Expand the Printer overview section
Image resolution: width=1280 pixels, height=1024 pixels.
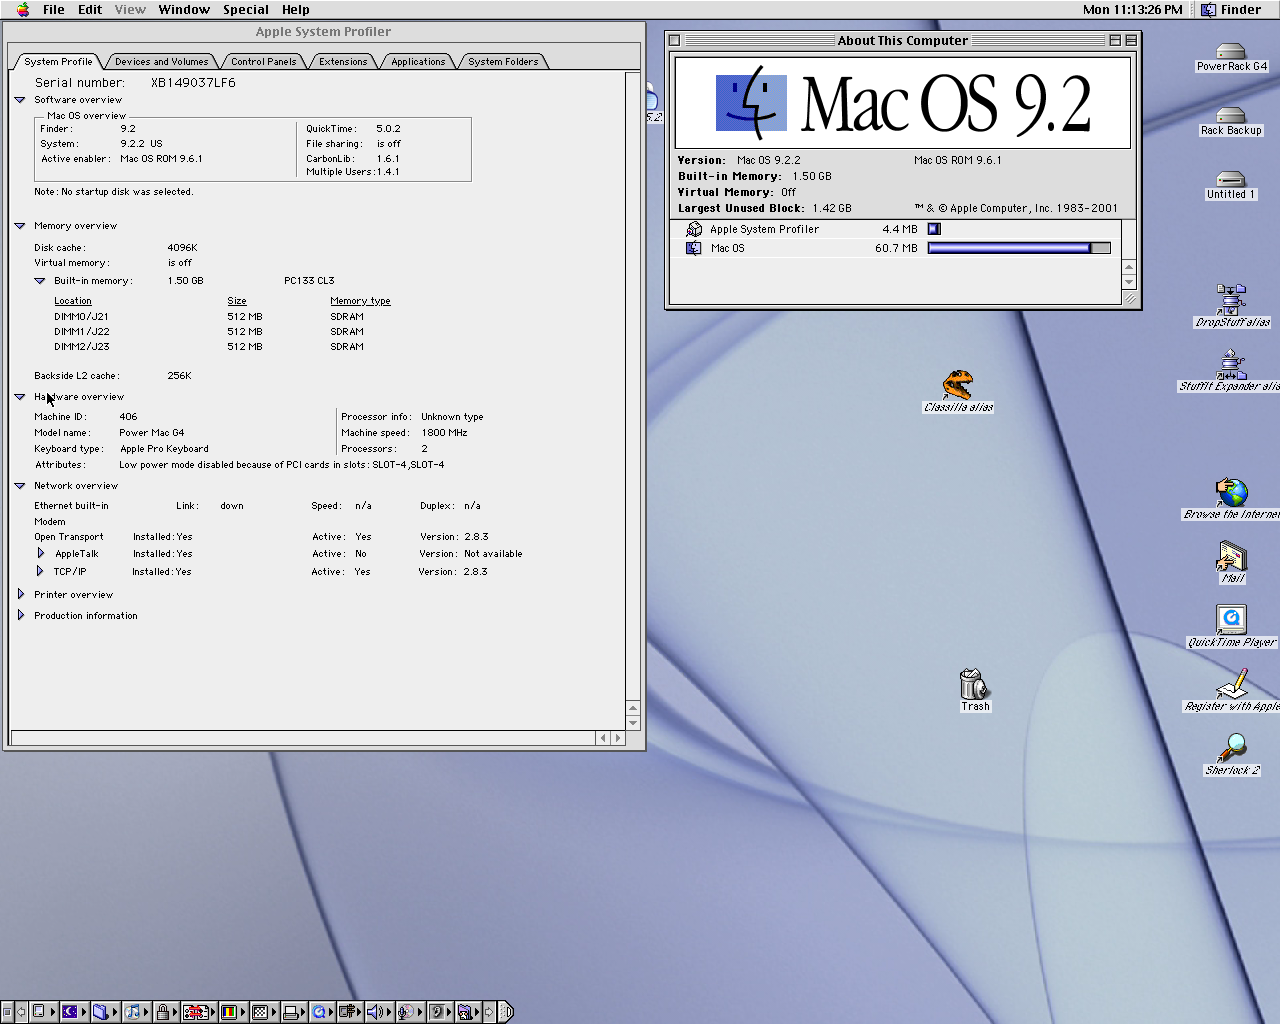coord(20,594)
